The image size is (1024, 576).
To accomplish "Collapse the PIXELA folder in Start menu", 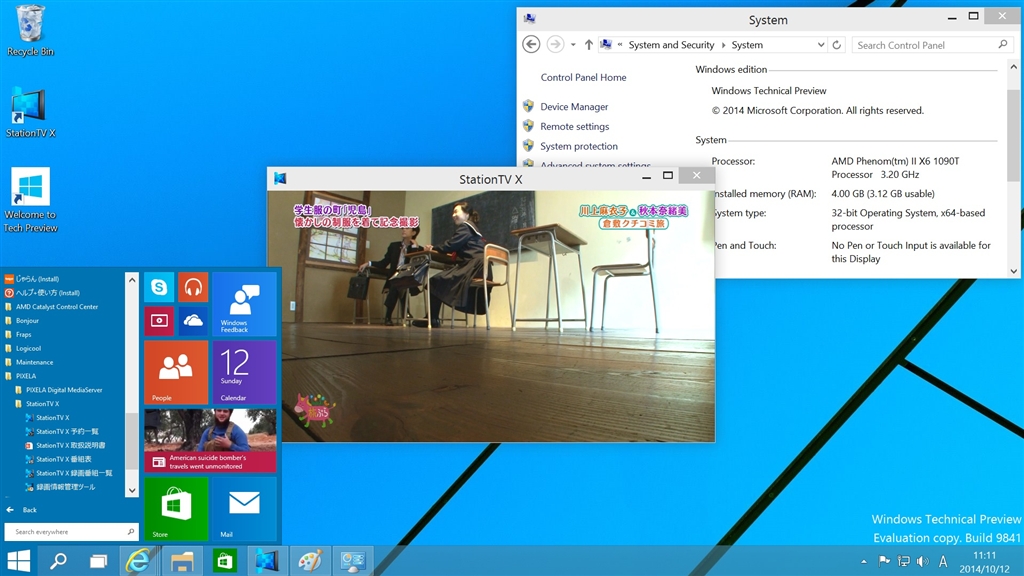I will 27,376.
